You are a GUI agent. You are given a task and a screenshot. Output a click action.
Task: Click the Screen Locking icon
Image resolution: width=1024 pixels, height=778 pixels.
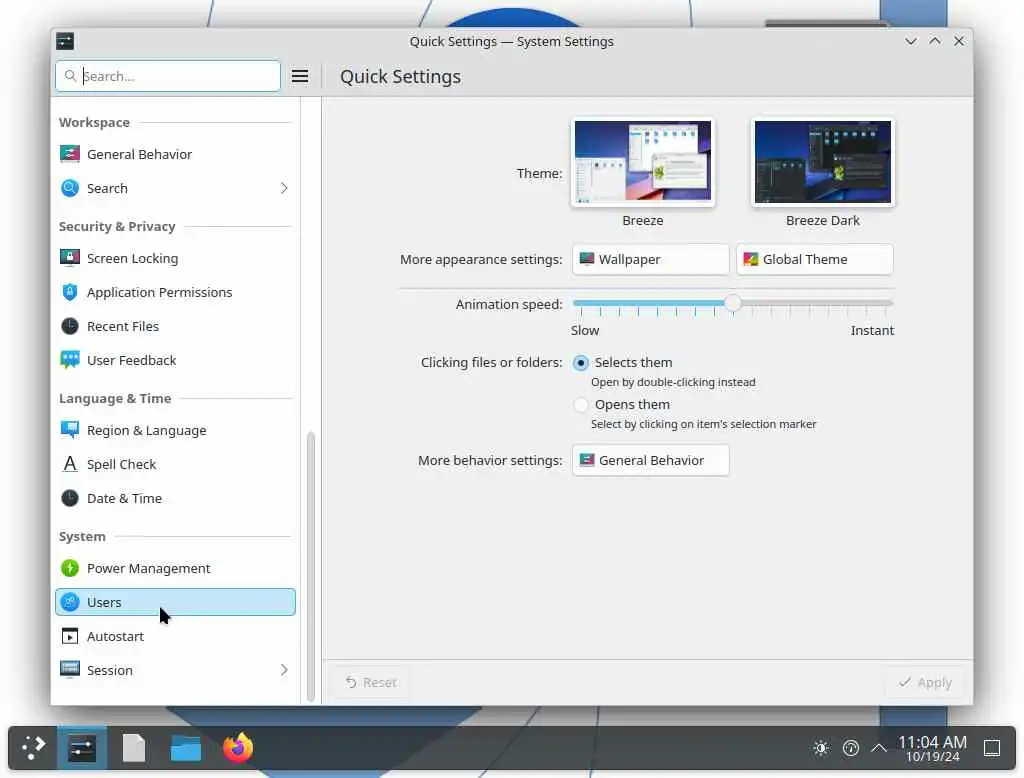(70, 258)
